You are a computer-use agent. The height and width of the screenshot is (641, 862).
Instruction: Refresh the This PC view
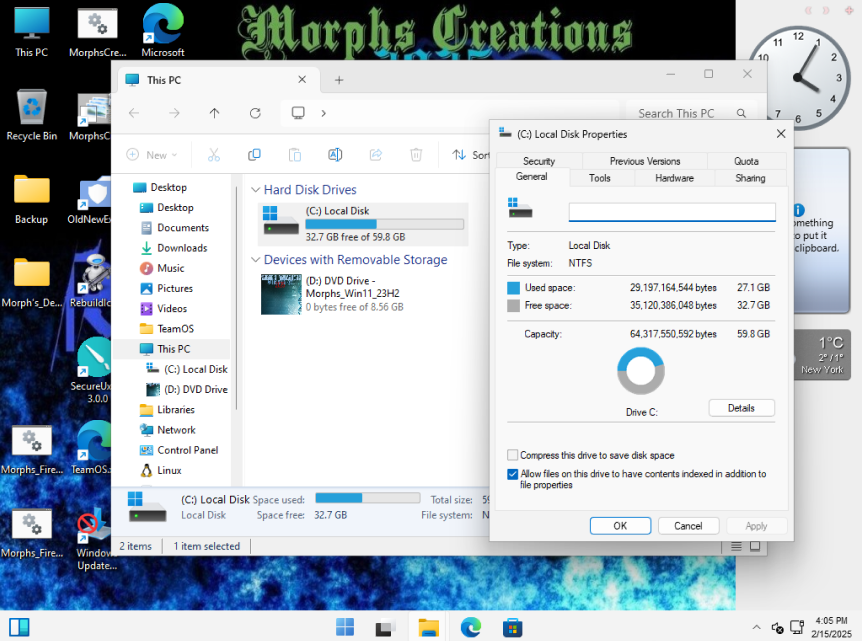pyautogui.click(x=255, y=113)
